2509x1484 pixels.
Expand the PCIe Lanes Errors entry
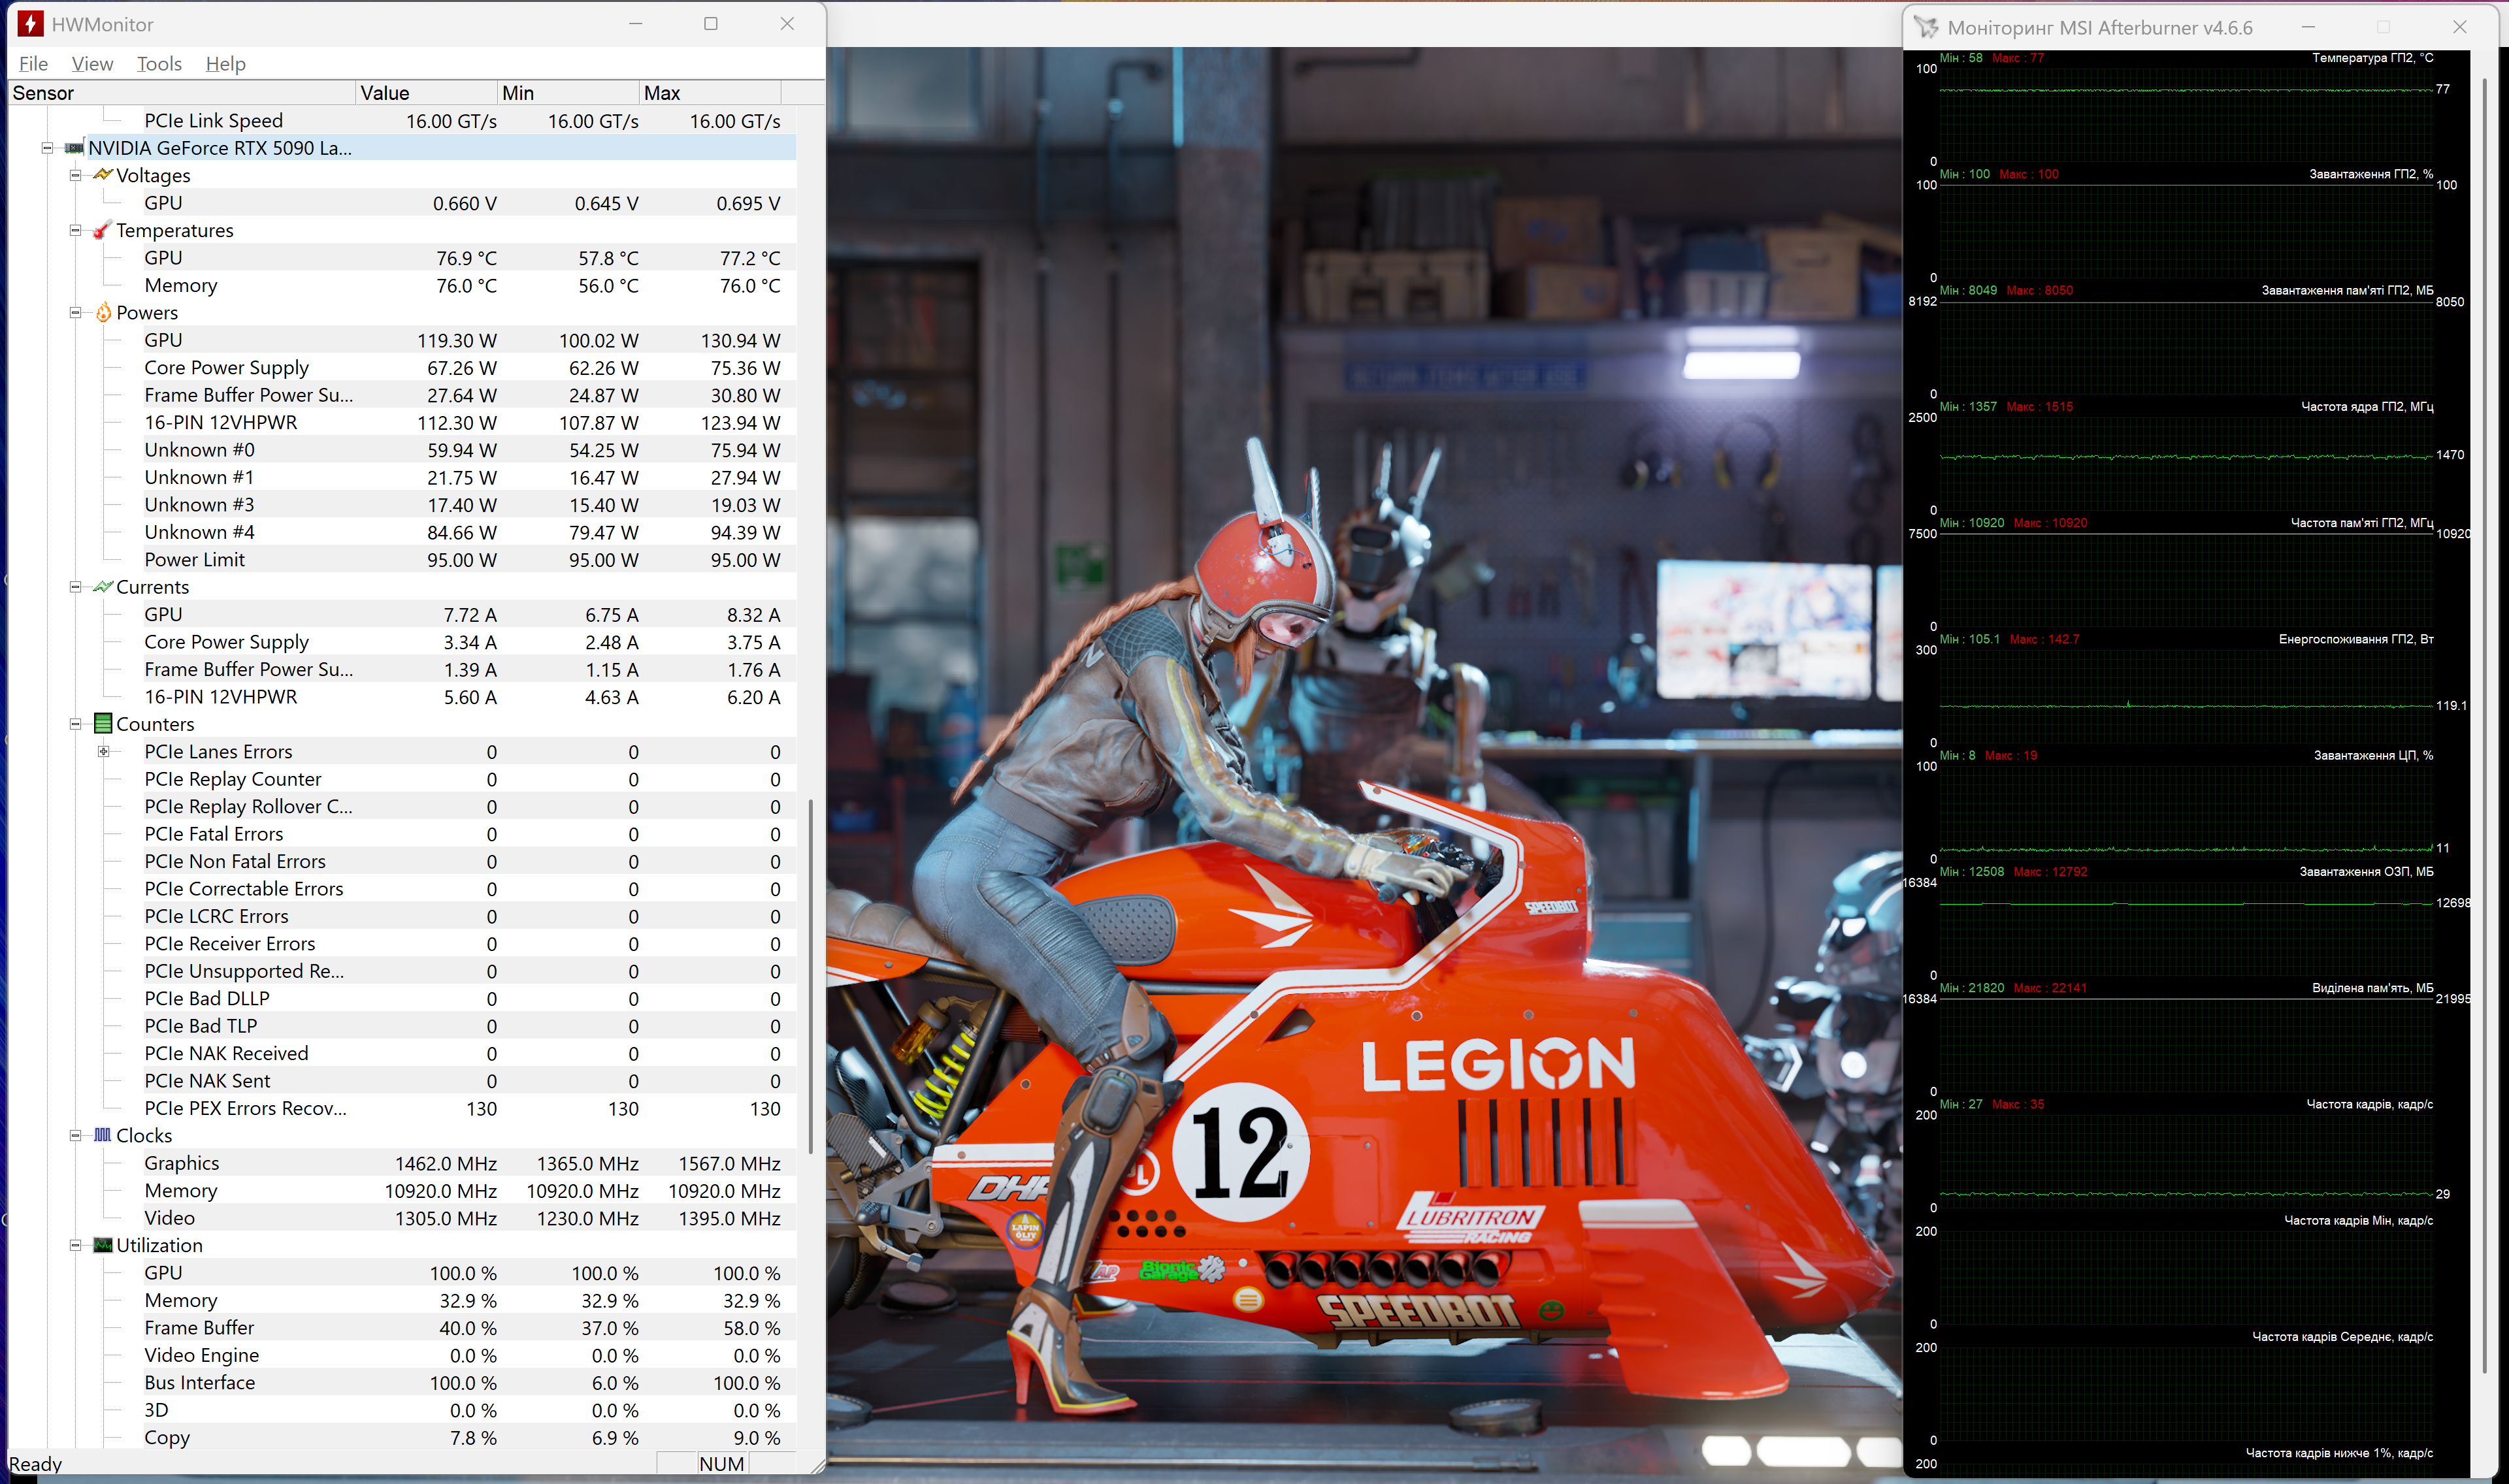point(103,752)
